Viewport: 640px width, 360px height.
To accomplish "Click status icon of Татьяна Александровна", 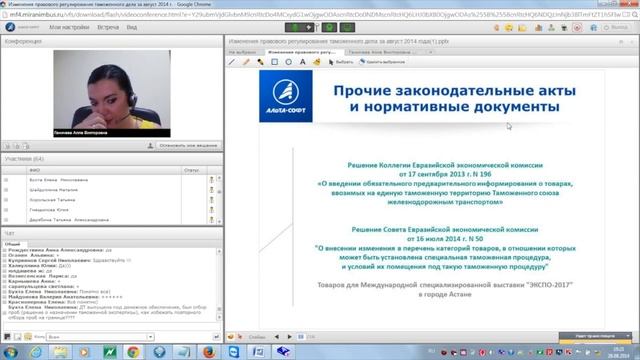I will point(211,220).
